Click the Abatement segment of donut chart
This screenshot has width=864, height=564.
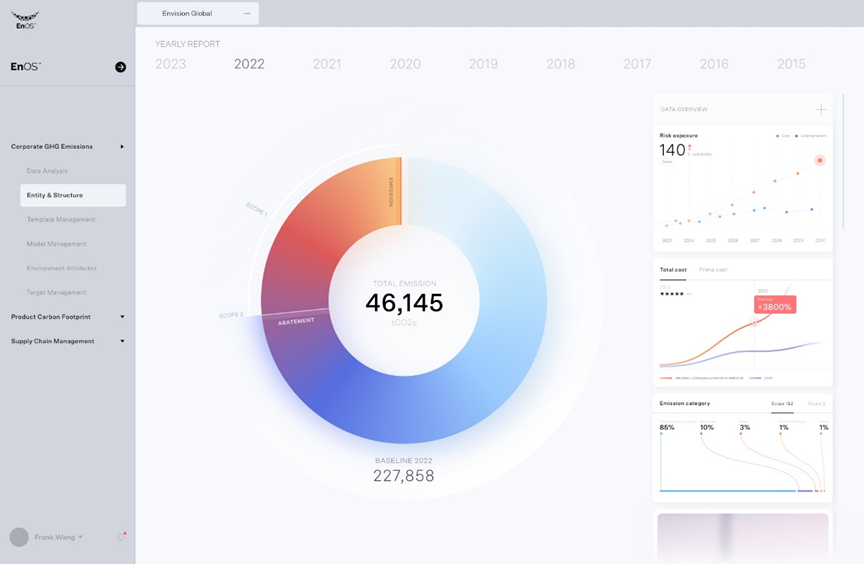(296, 321)
